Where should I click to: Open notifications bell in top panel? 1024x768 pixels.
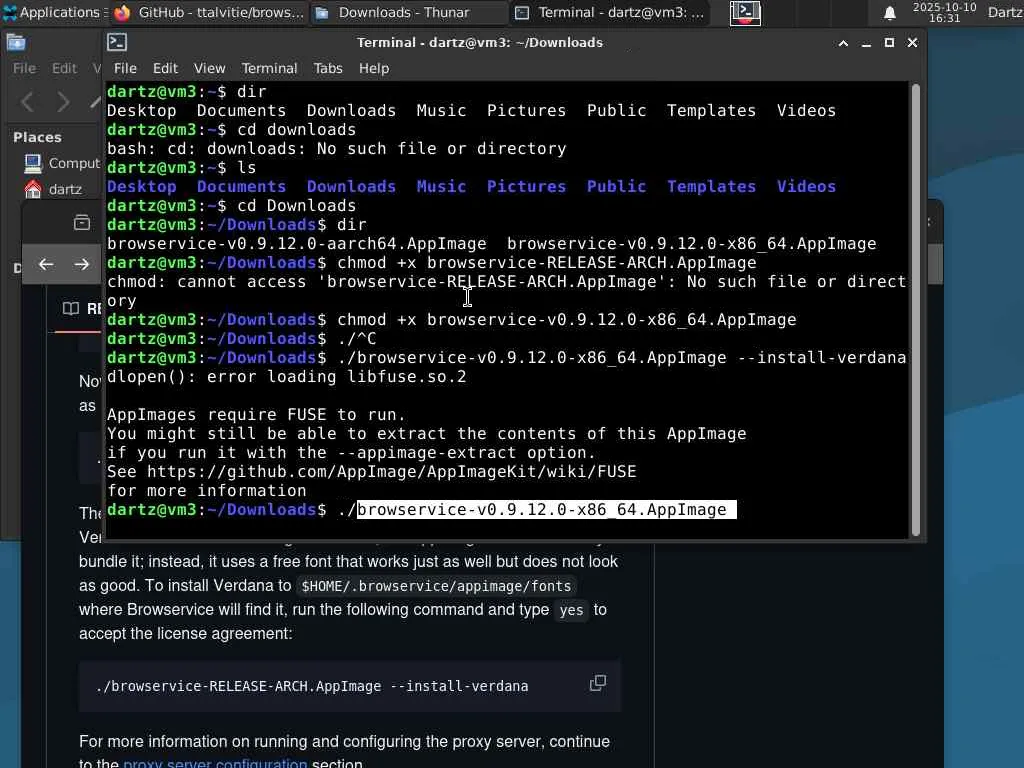889,13
